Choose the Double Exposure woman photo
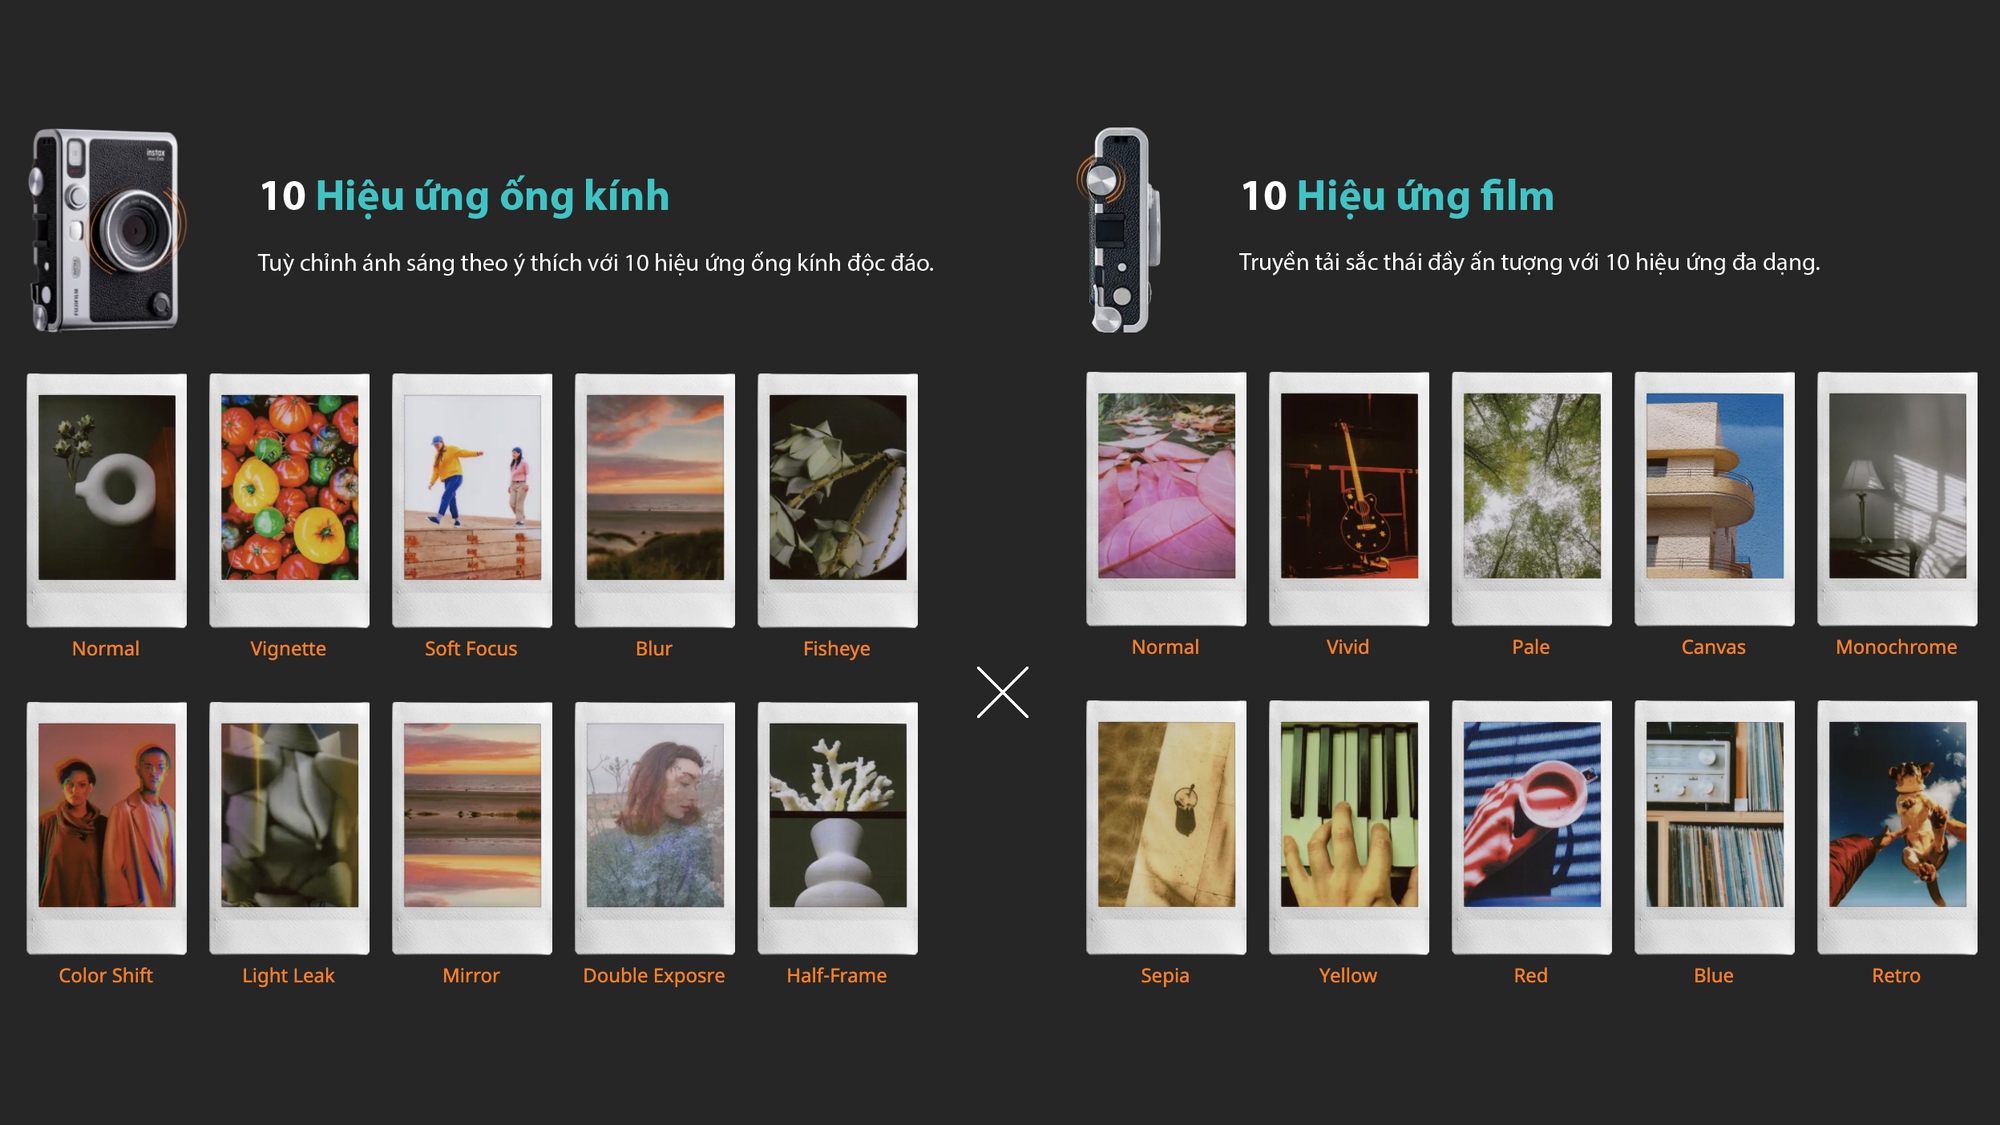2000x1125 pixels. (655, 828)
